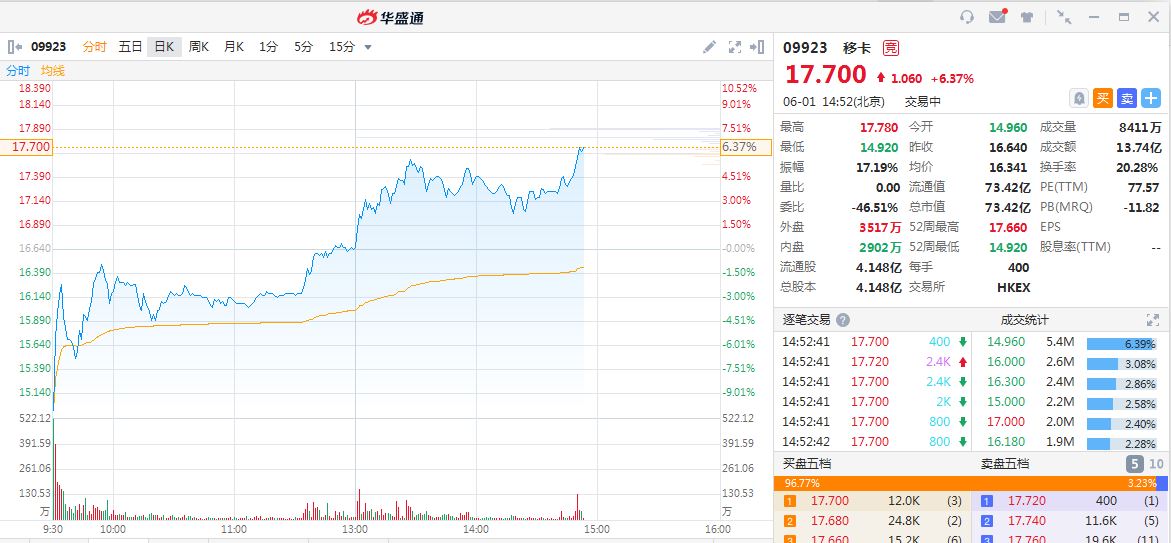Click the shrink window arrows icon
The image size is (1171, 543).
(1064, 17)
